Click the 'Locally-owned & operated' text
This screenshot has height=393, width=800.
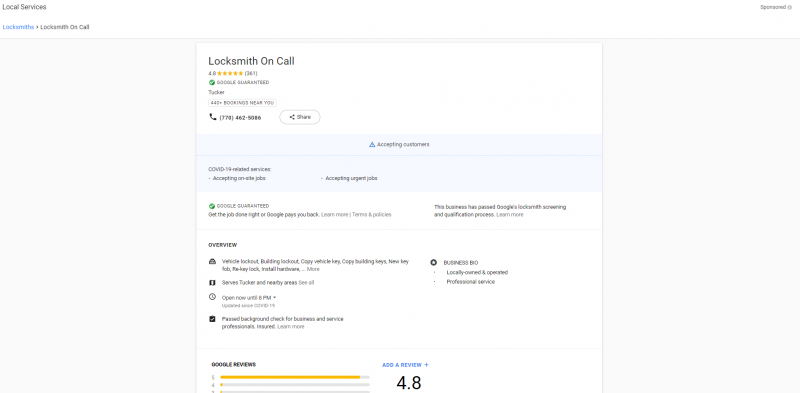[477, 273]
